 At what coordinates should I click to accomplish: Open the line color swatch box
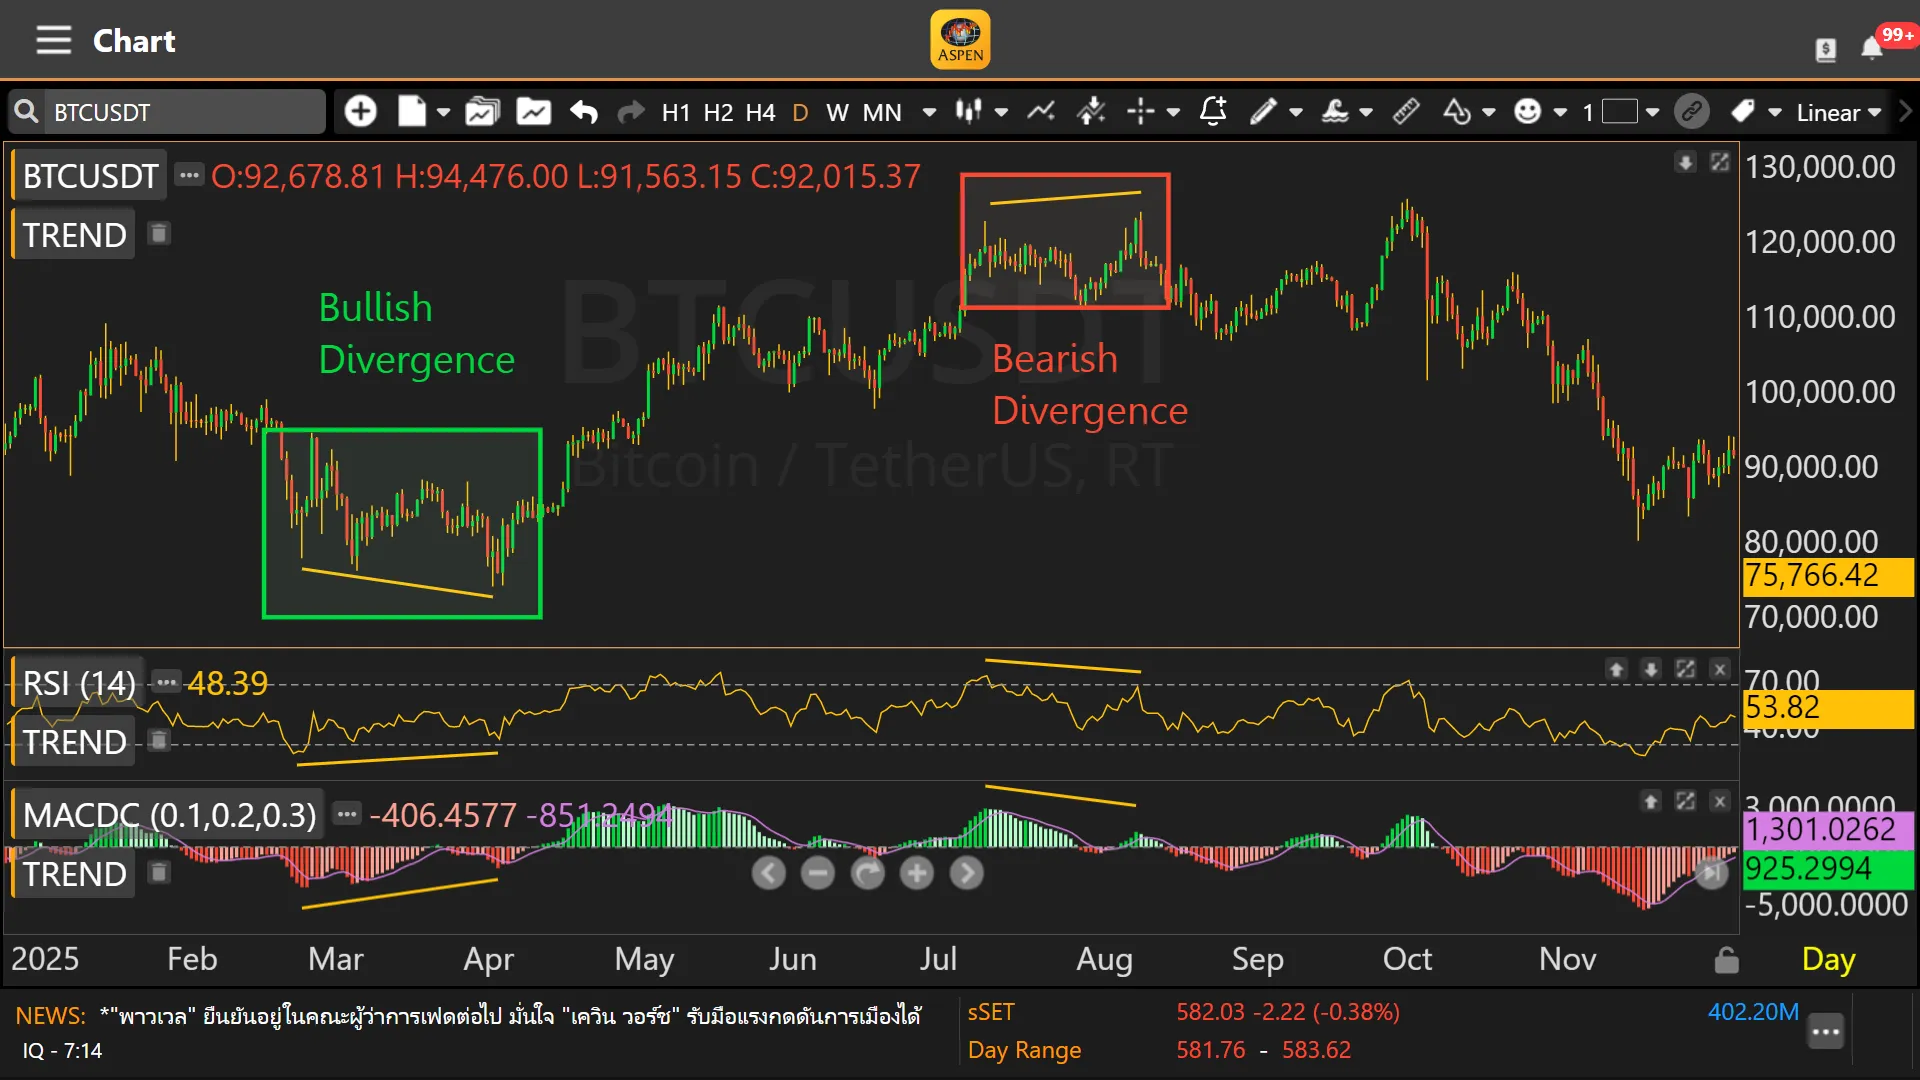pyautogui.click(x=1619, y=111)
